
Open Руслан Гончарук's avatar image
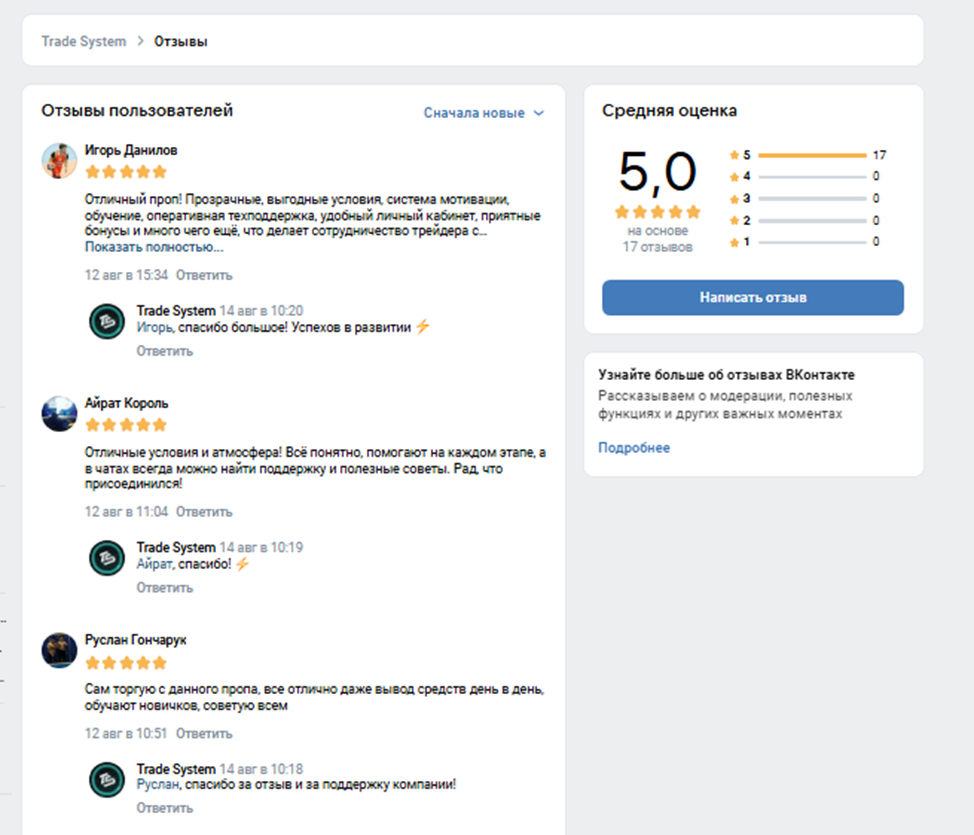click(x=59, y=650)
